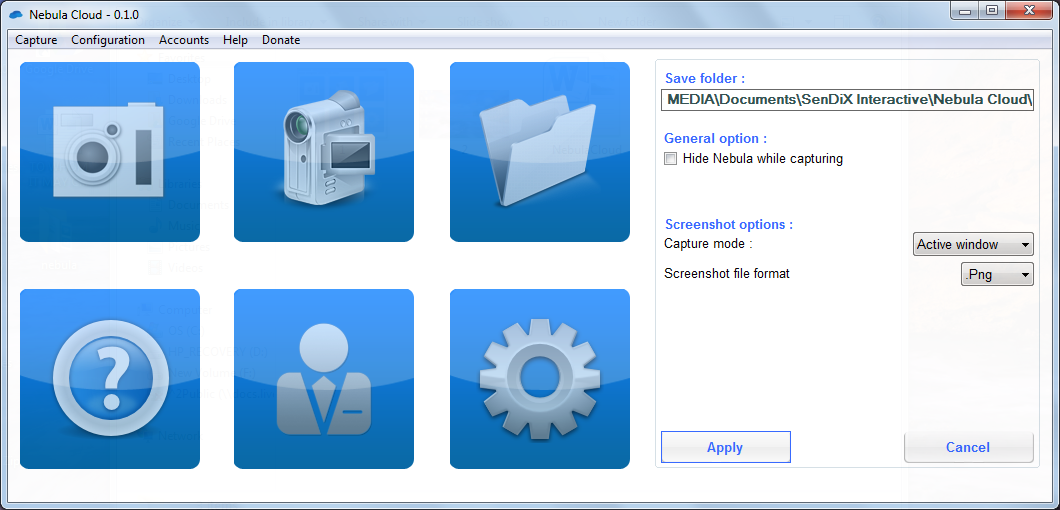Expand the Capture mode dropdown

(x=973, y=244)
